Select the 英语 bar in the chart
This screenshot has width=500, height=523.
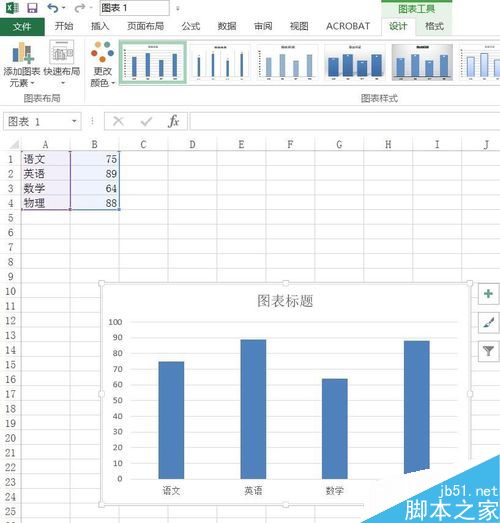point(253,409)
